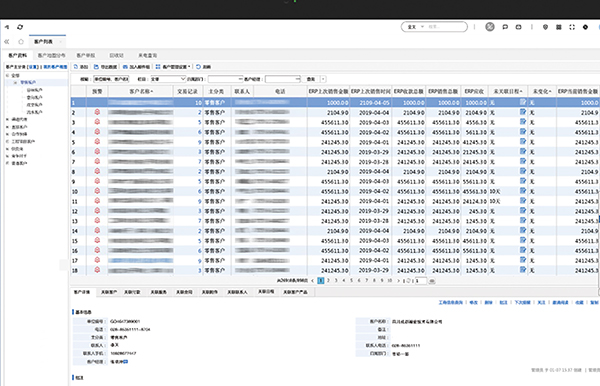Open the 栏目 dropdown showing 全部
The image size is (600, 386).
[168, 79]
